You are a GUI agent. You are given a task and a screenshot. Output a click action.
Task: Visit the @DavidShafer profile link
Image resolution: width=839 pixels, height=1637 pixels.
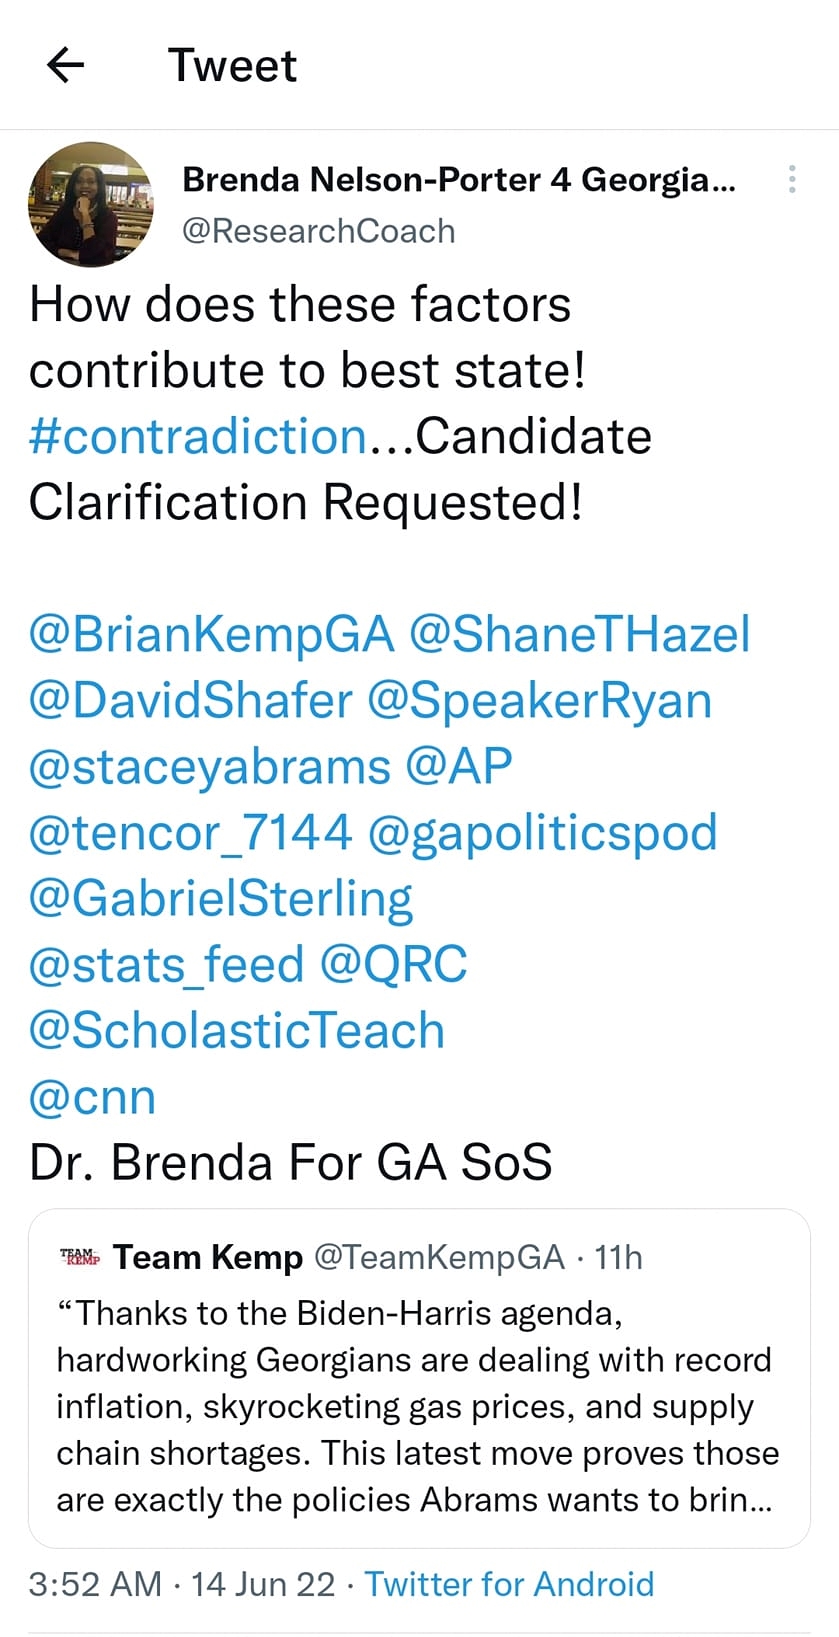point(191,701)
